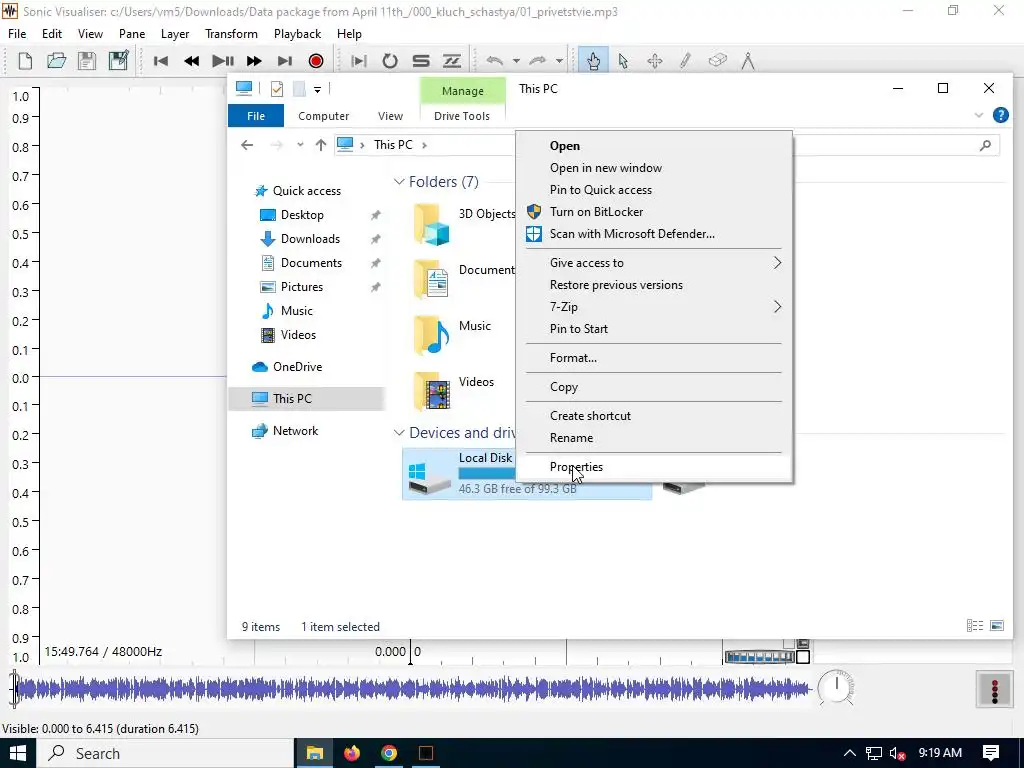This screenshot has height=768, width=1024.
Task: Toggle Loop Playback mode
Action: coord(390,61)
